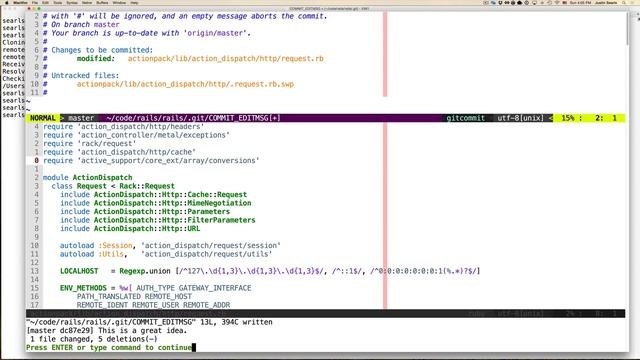
Task: Click the utf-8[unix] encoding indicator
Action: [520, 118]
